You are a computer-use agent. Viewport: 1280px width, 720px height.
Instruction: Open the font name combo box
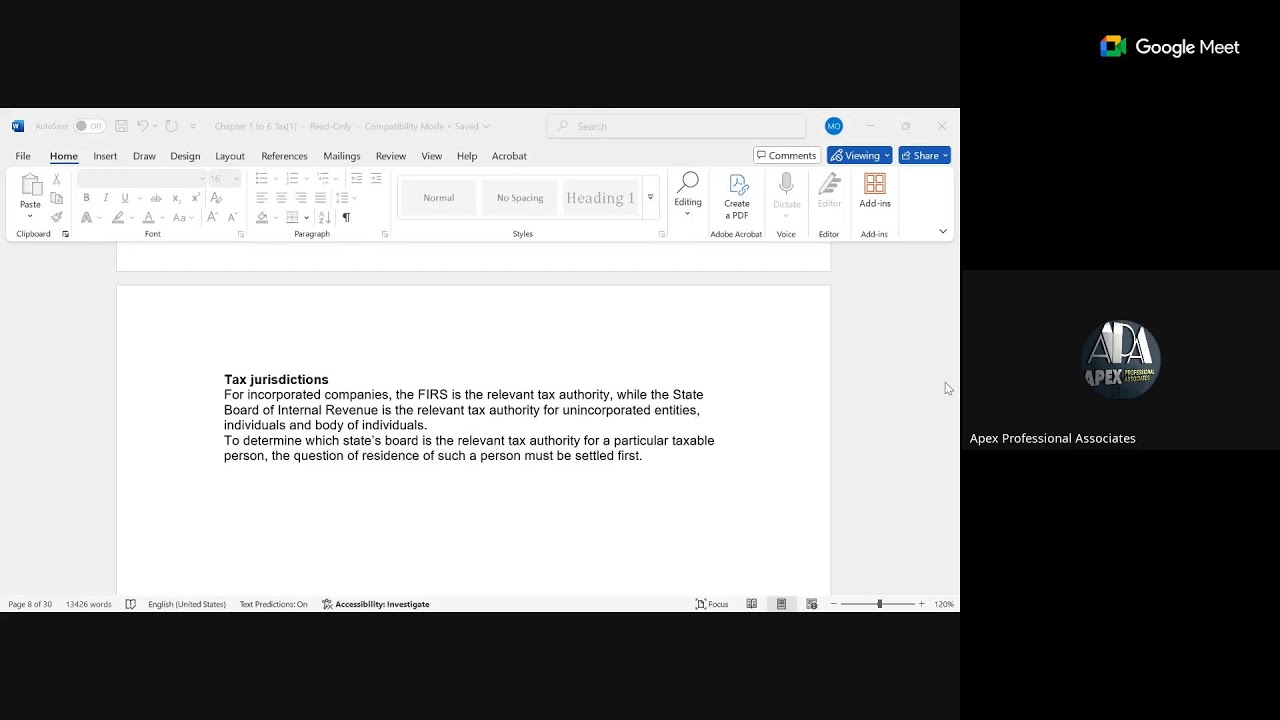tap(142, 179)
